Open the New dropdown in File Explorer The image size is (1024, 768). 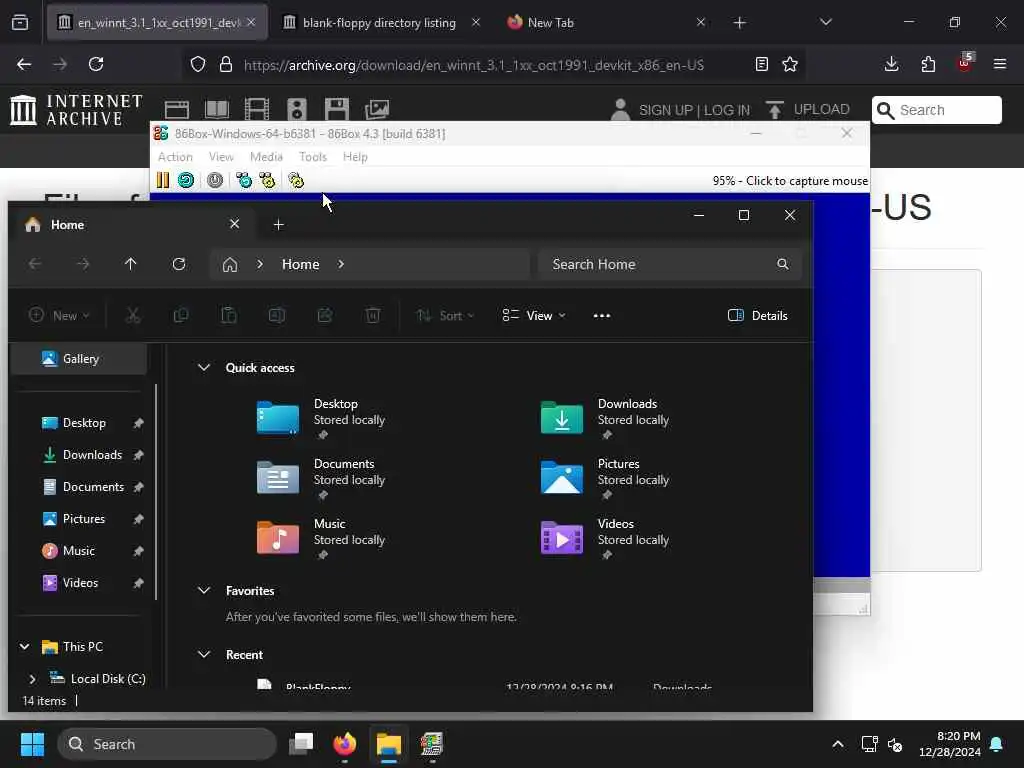point(59,315)
